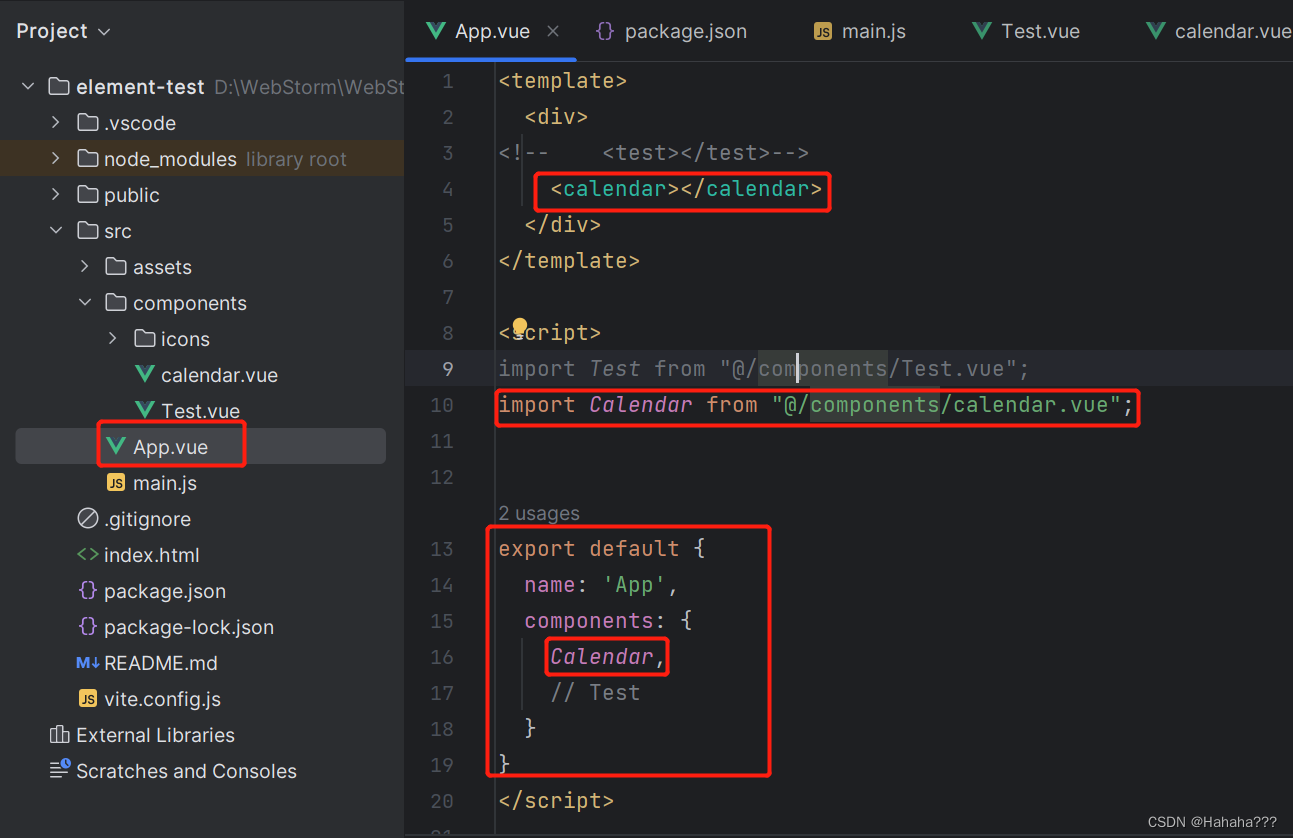The width and height of the screenshot is (1293, 838).
Task: Click the index.html file icon
Action: (88, 555)
